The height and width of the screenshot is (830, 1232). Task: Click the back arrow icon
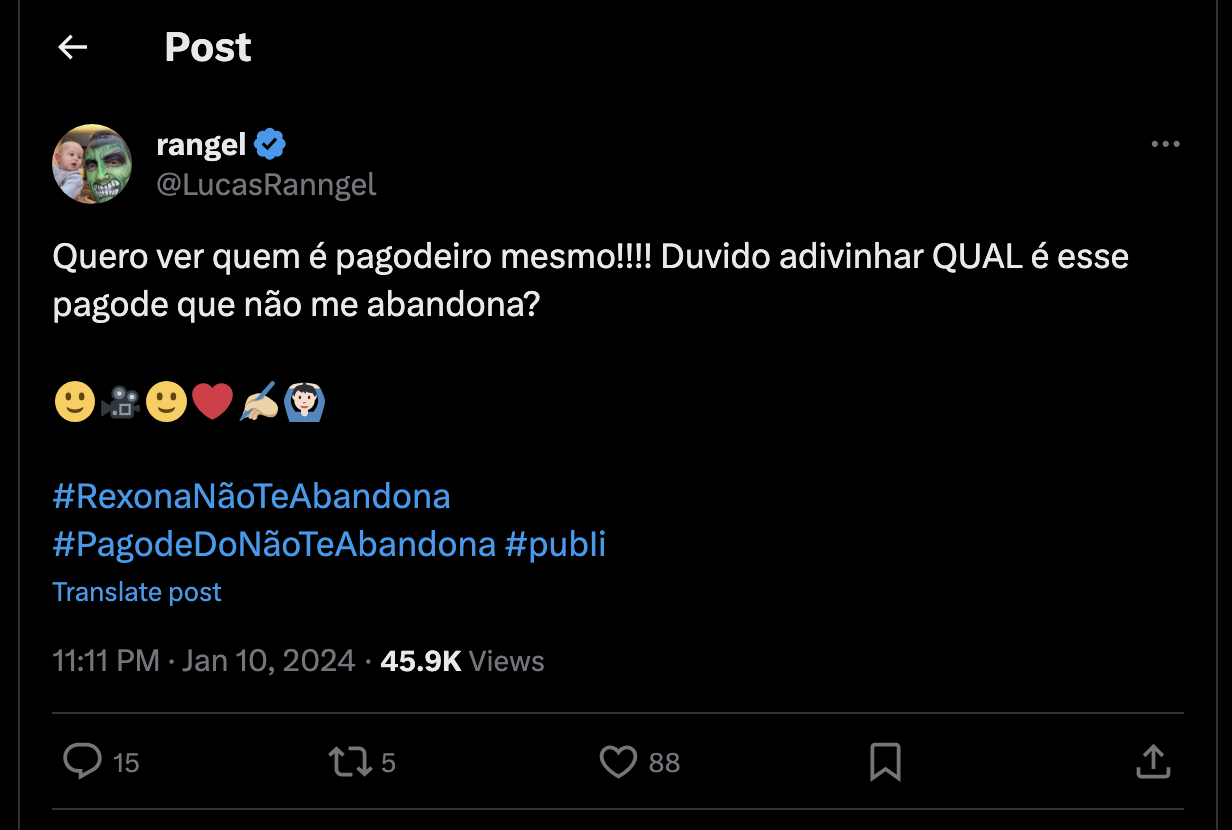point(73,47)
